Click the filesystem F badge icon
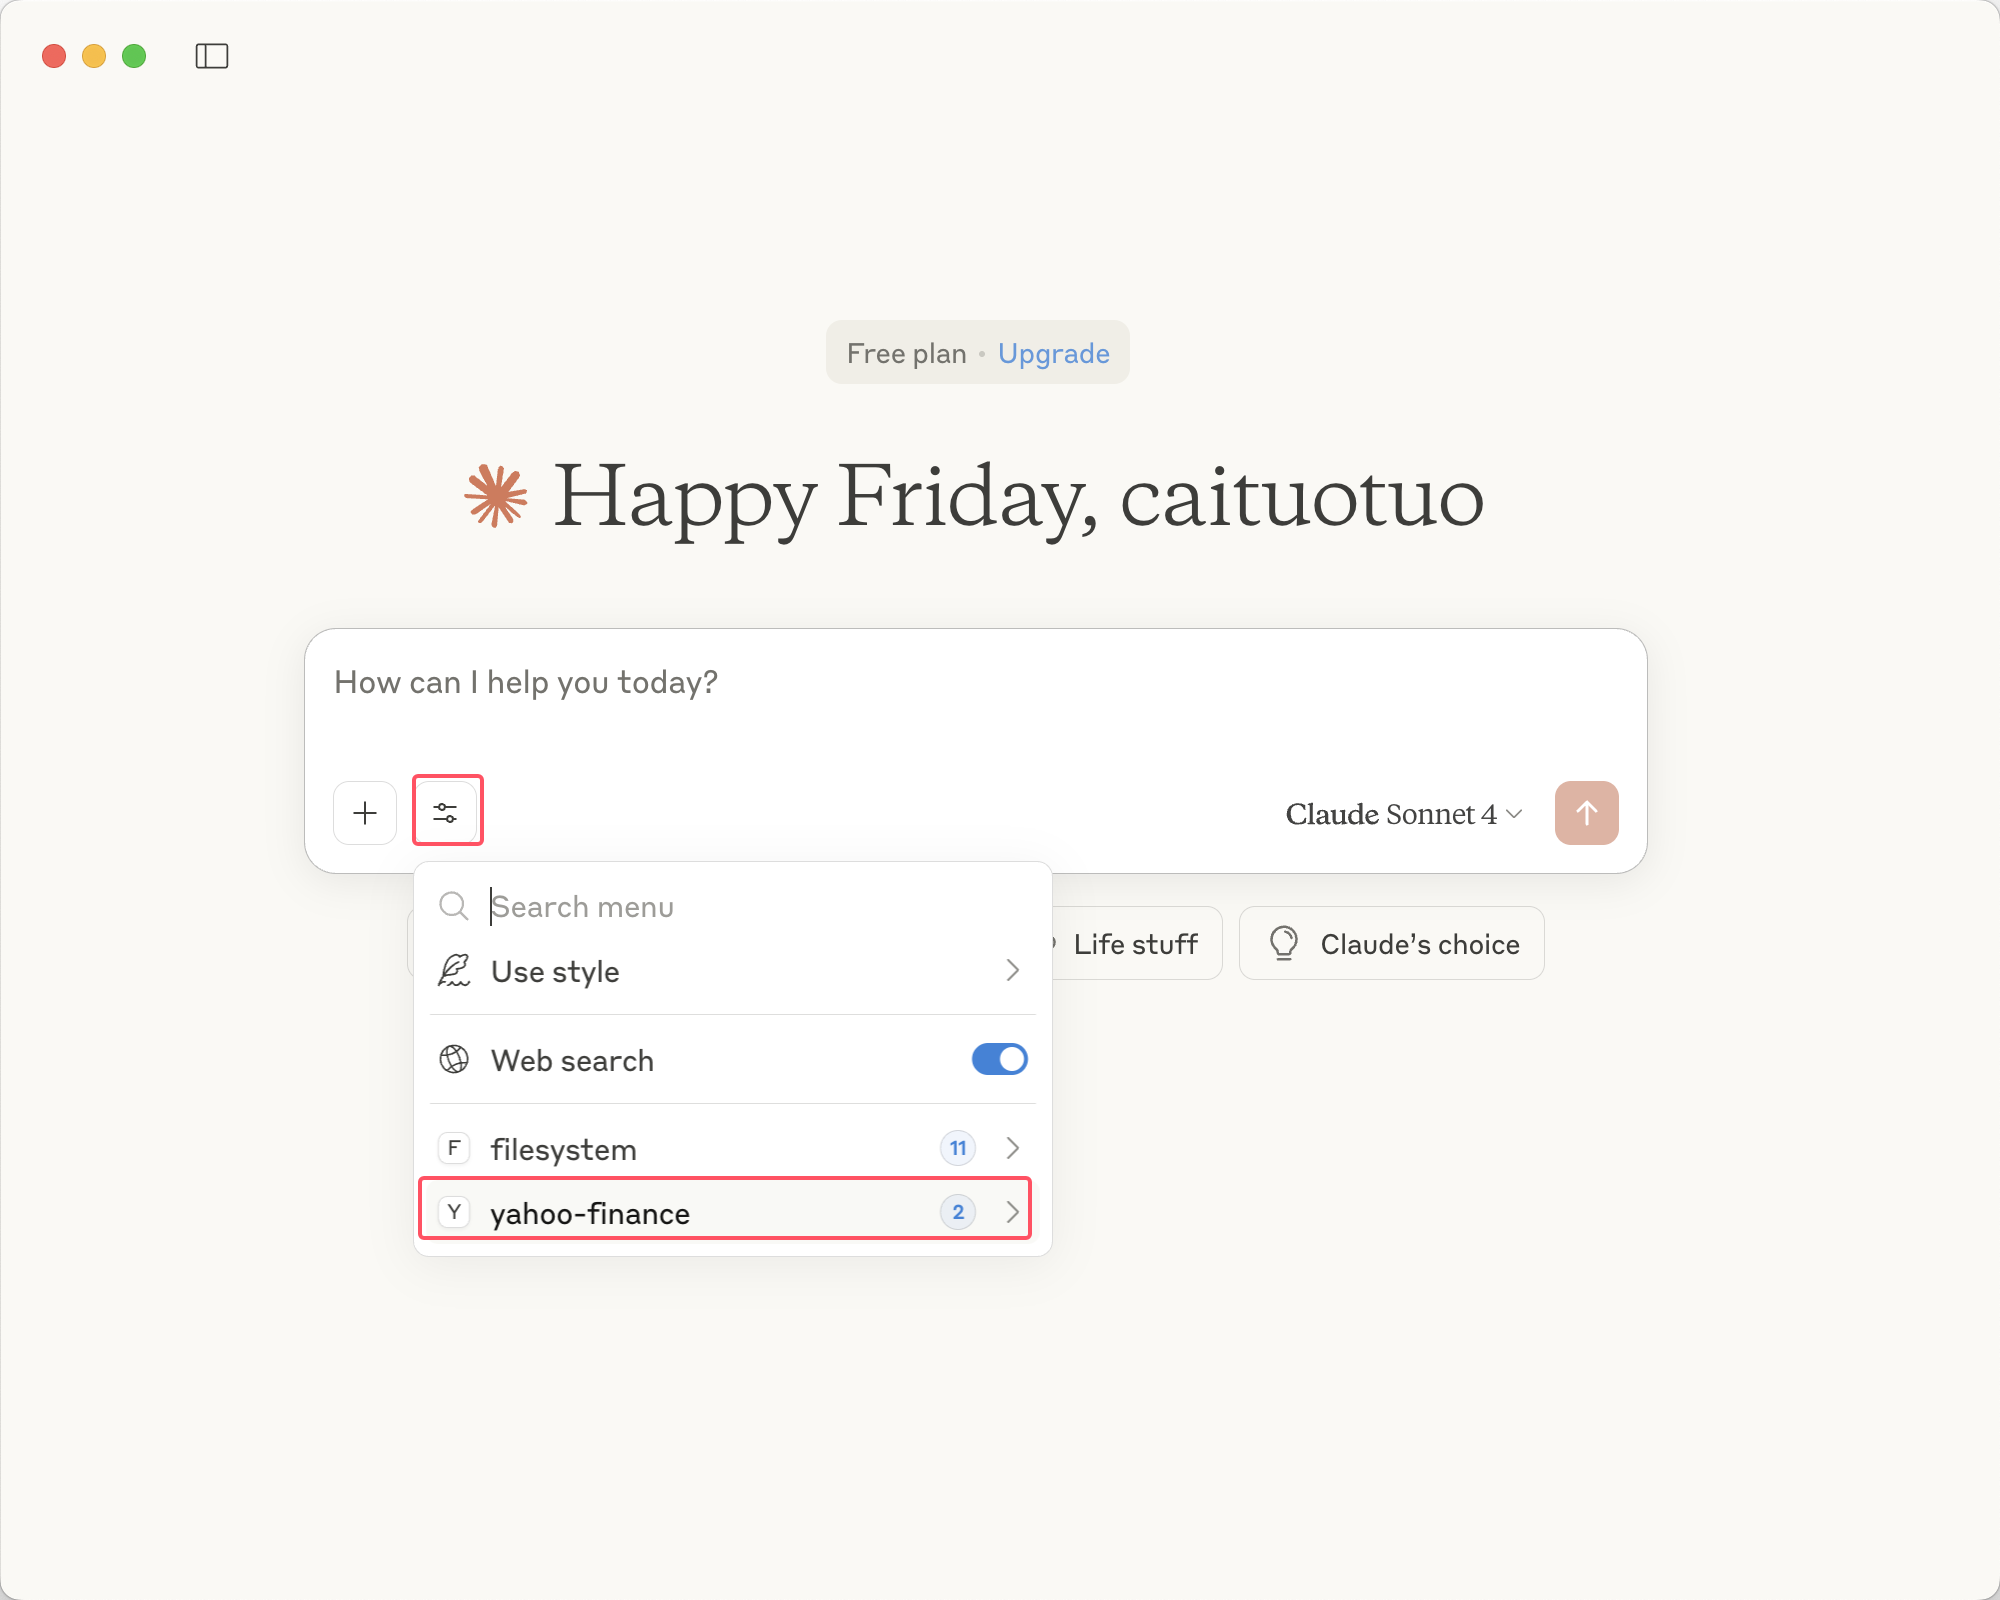The height and width of the screenshot is (1600, 2000). point(454,1148)
